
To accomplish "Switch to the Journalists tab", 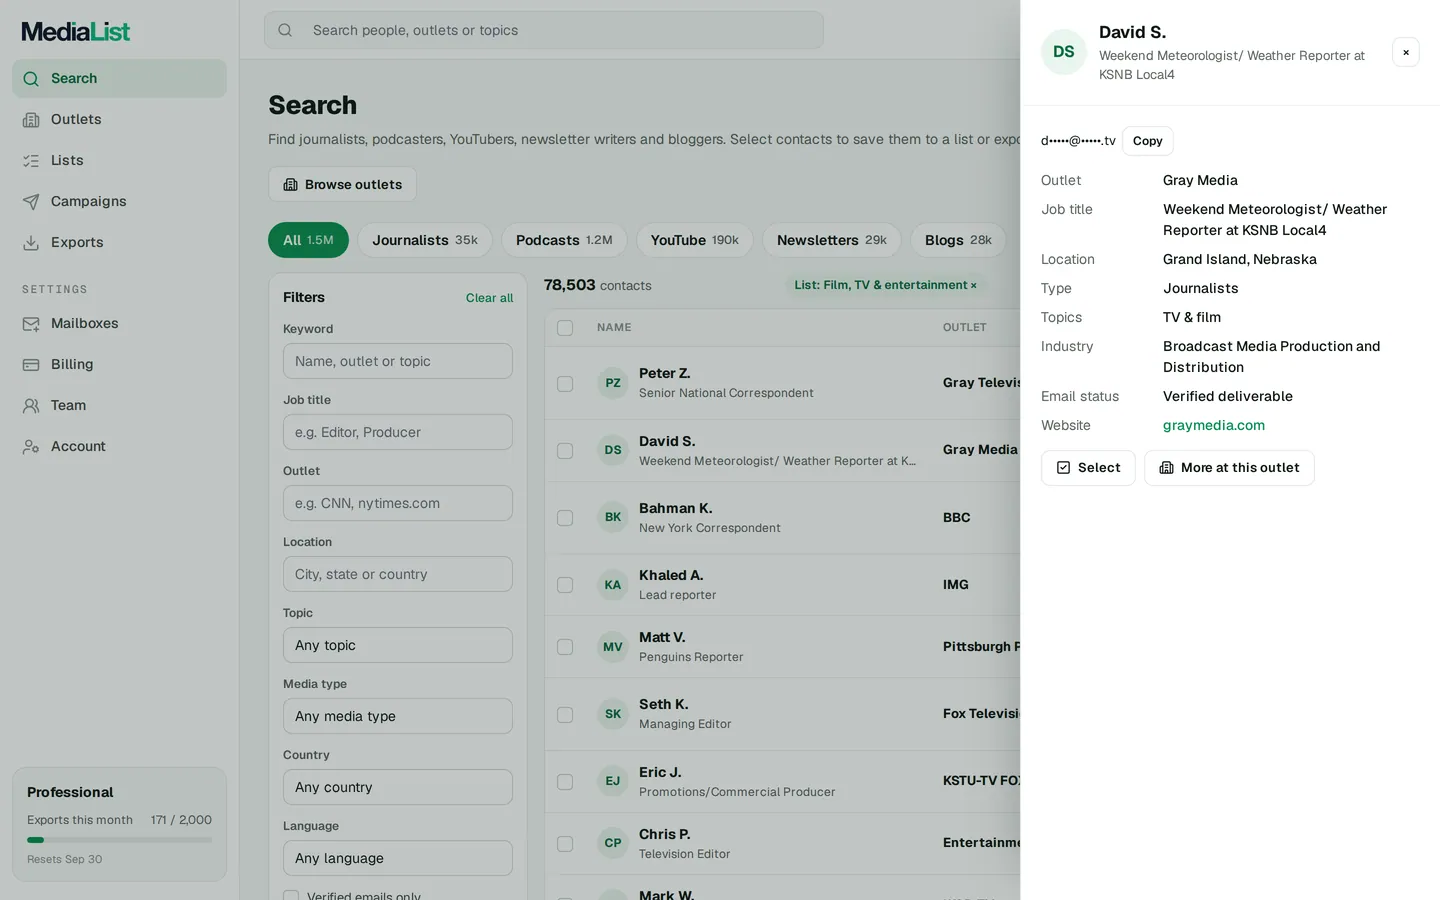I will [425, 240].
